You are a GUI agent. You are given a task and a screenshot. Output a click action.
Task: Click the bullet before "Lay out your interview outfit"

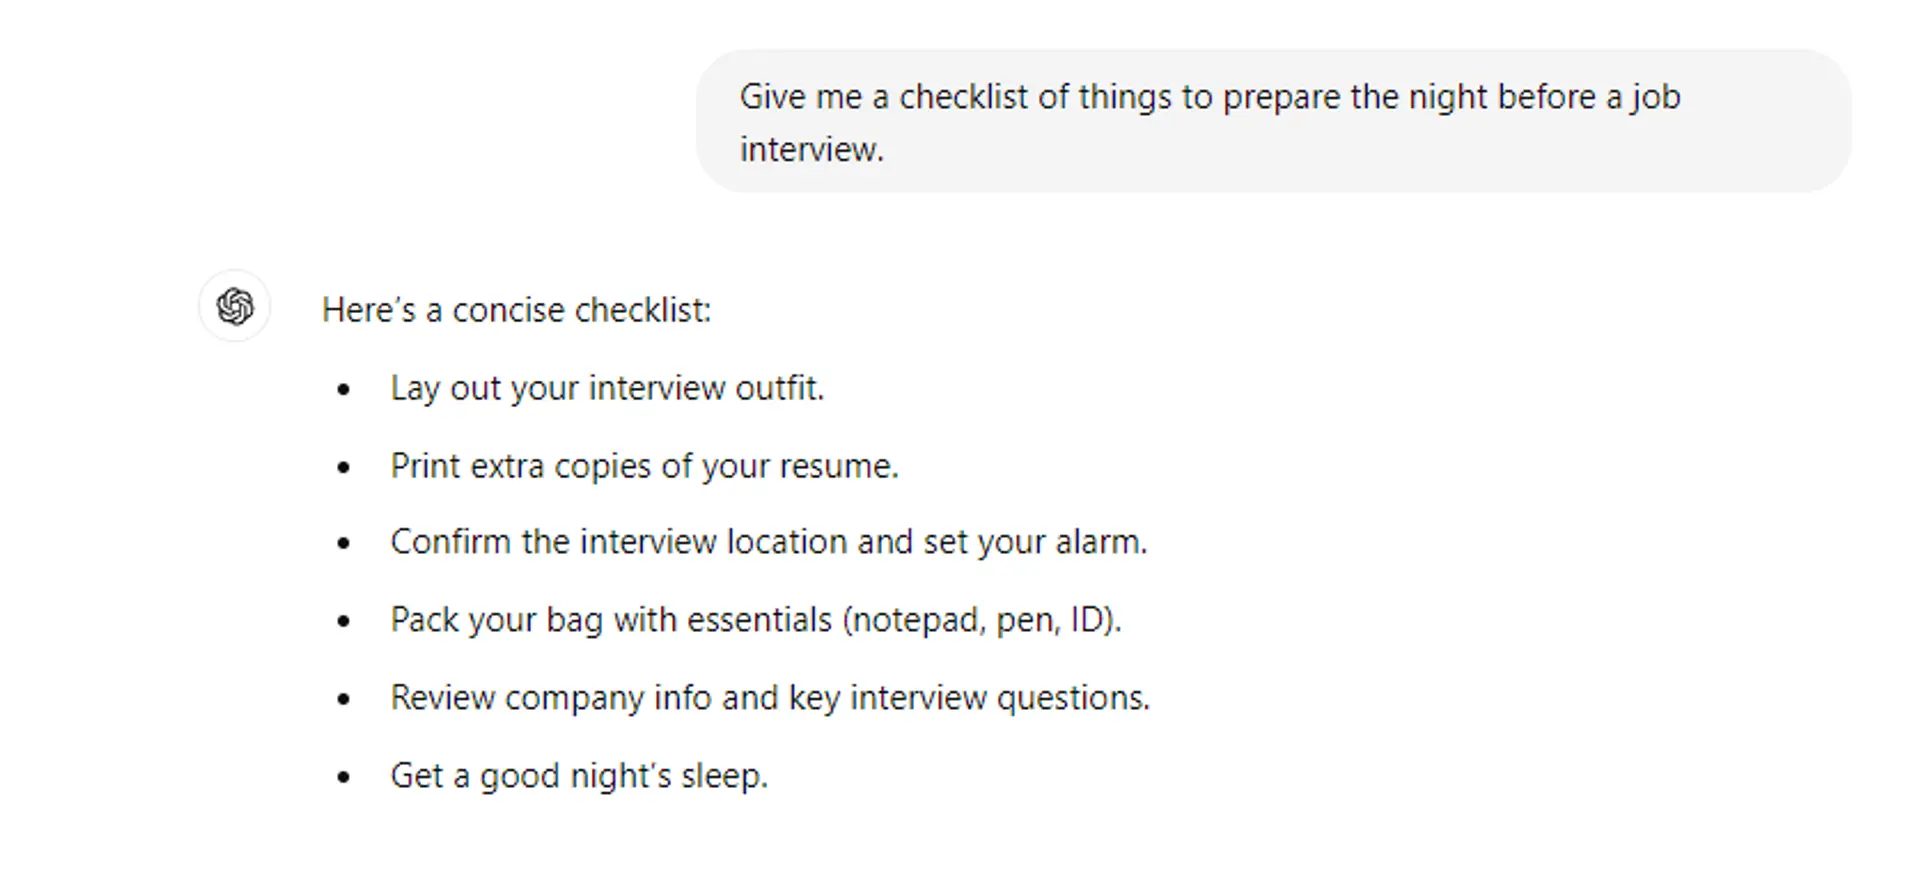tap(344, 389)
